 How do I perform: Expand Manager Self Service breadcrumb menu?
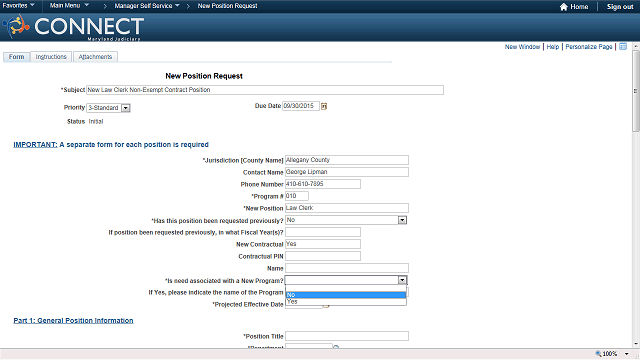[147, 6]
